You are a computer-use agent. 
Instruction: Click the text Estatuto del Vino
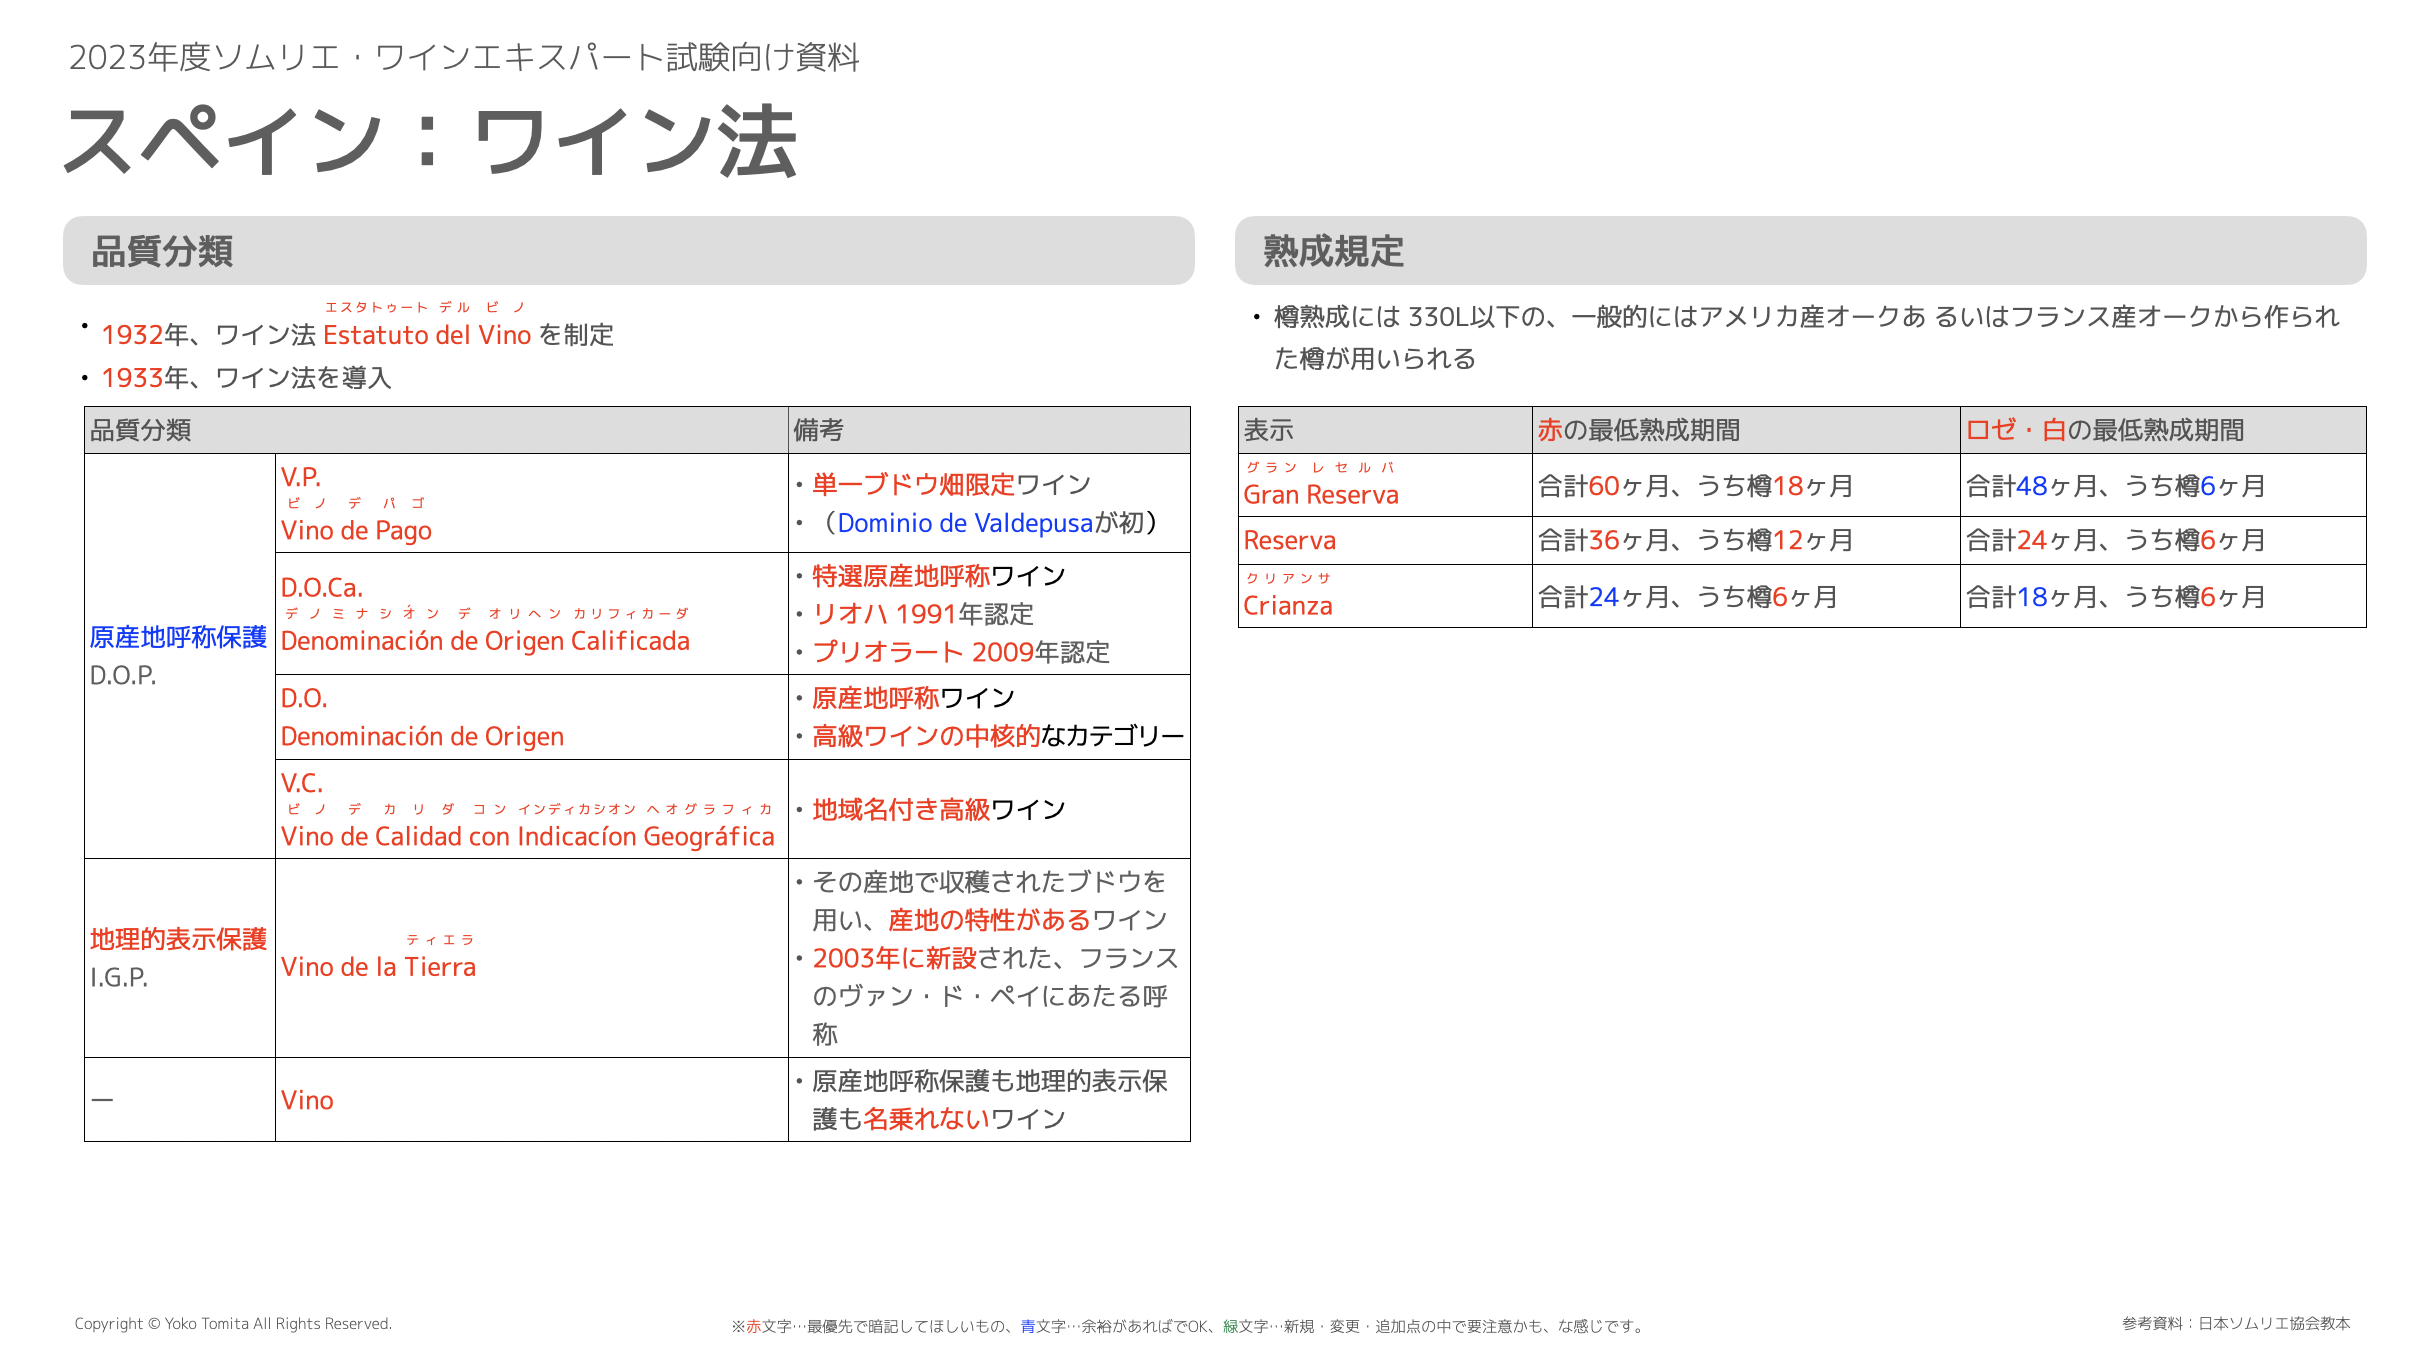pos(427,335)
